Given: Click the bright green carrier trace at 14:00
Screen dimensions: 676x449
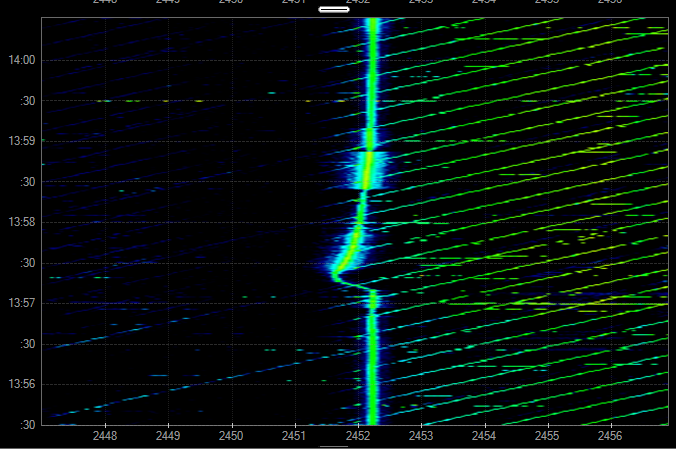Looking at the screenshot, I should click(372, 60).
